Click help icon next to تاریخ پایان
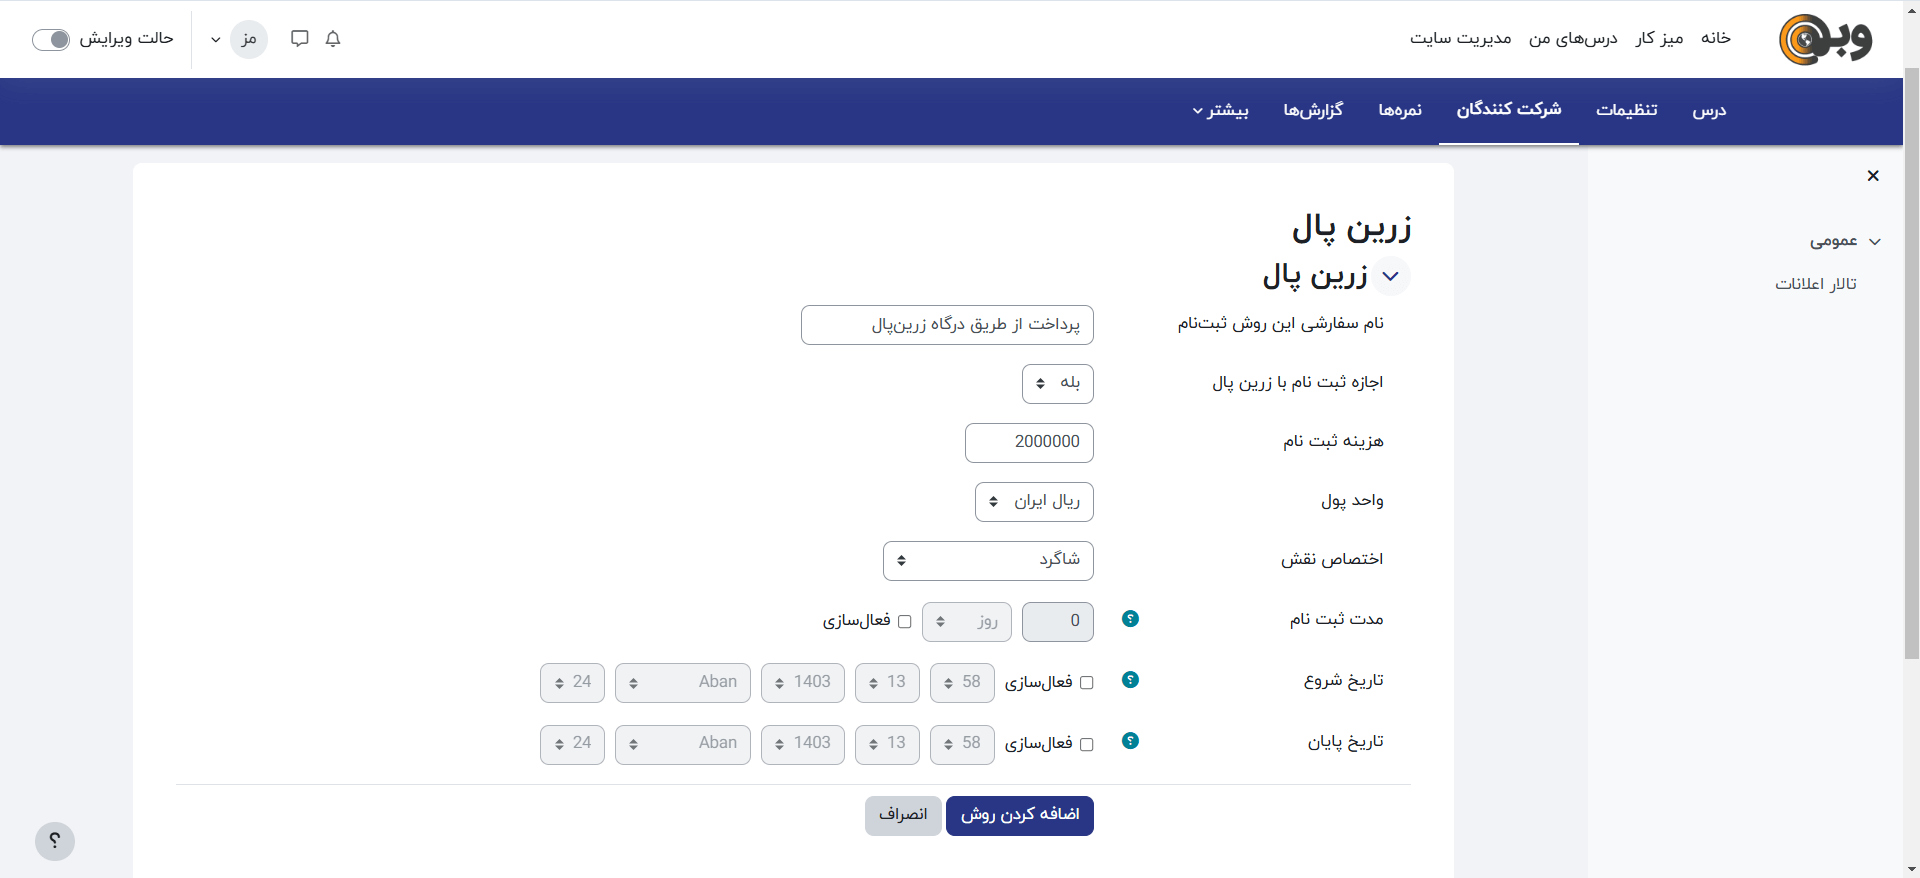 click(1130, 741)
